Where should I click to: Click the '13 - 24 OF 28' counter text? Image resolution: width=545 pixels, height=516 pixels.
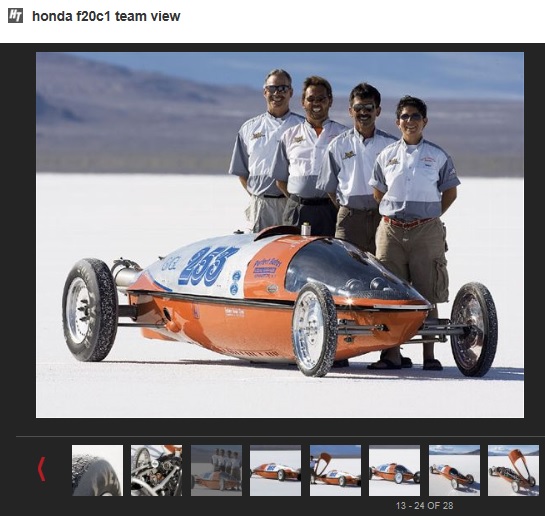[424, 506]
